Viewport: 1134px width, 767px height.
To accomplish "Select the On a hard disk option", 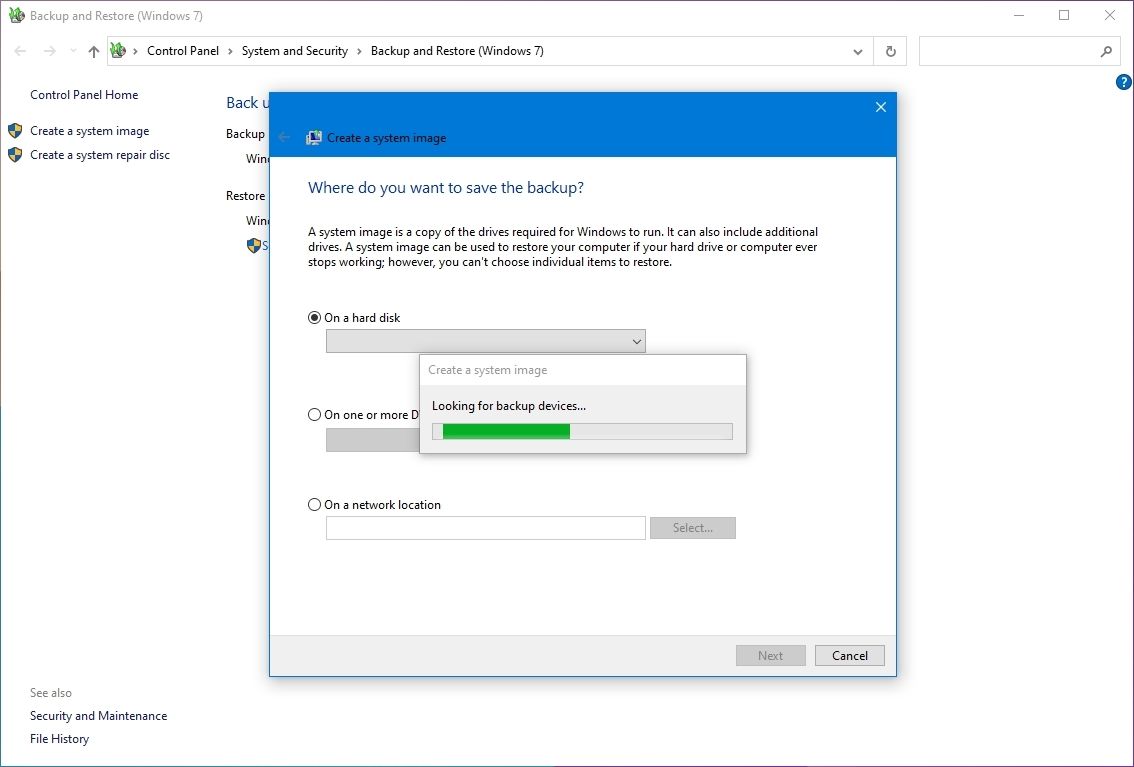I will point(314,317).
